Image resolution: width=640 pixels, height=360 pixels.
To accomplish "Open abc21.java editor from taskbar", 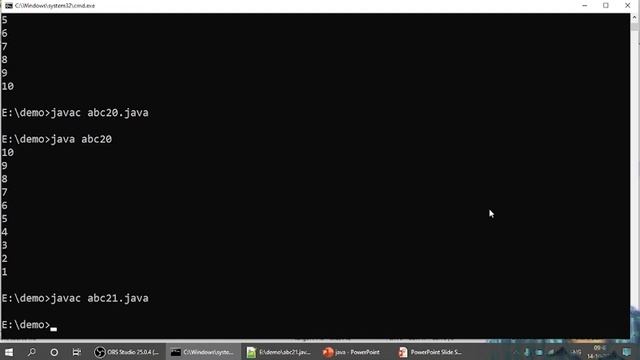I will tap(279, 352).
